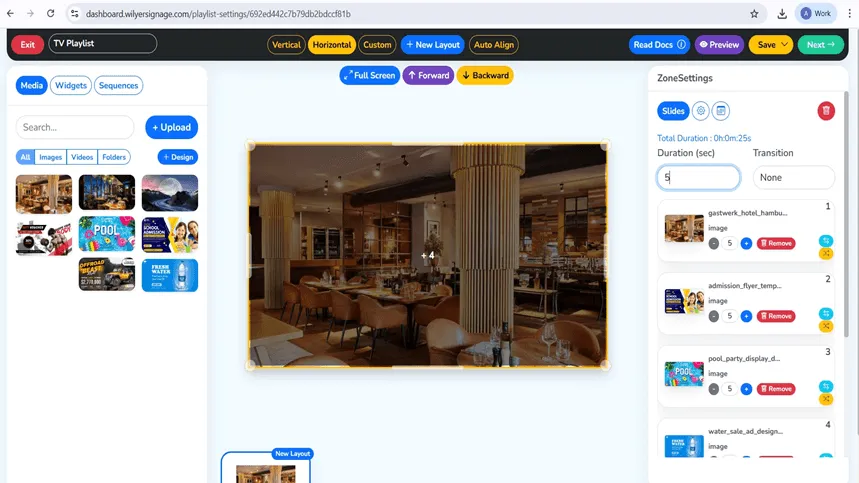Bookmark this page with the star icon
Viewport: 859px width, 483px height.
pyautogui.click(x=754, y=14)
